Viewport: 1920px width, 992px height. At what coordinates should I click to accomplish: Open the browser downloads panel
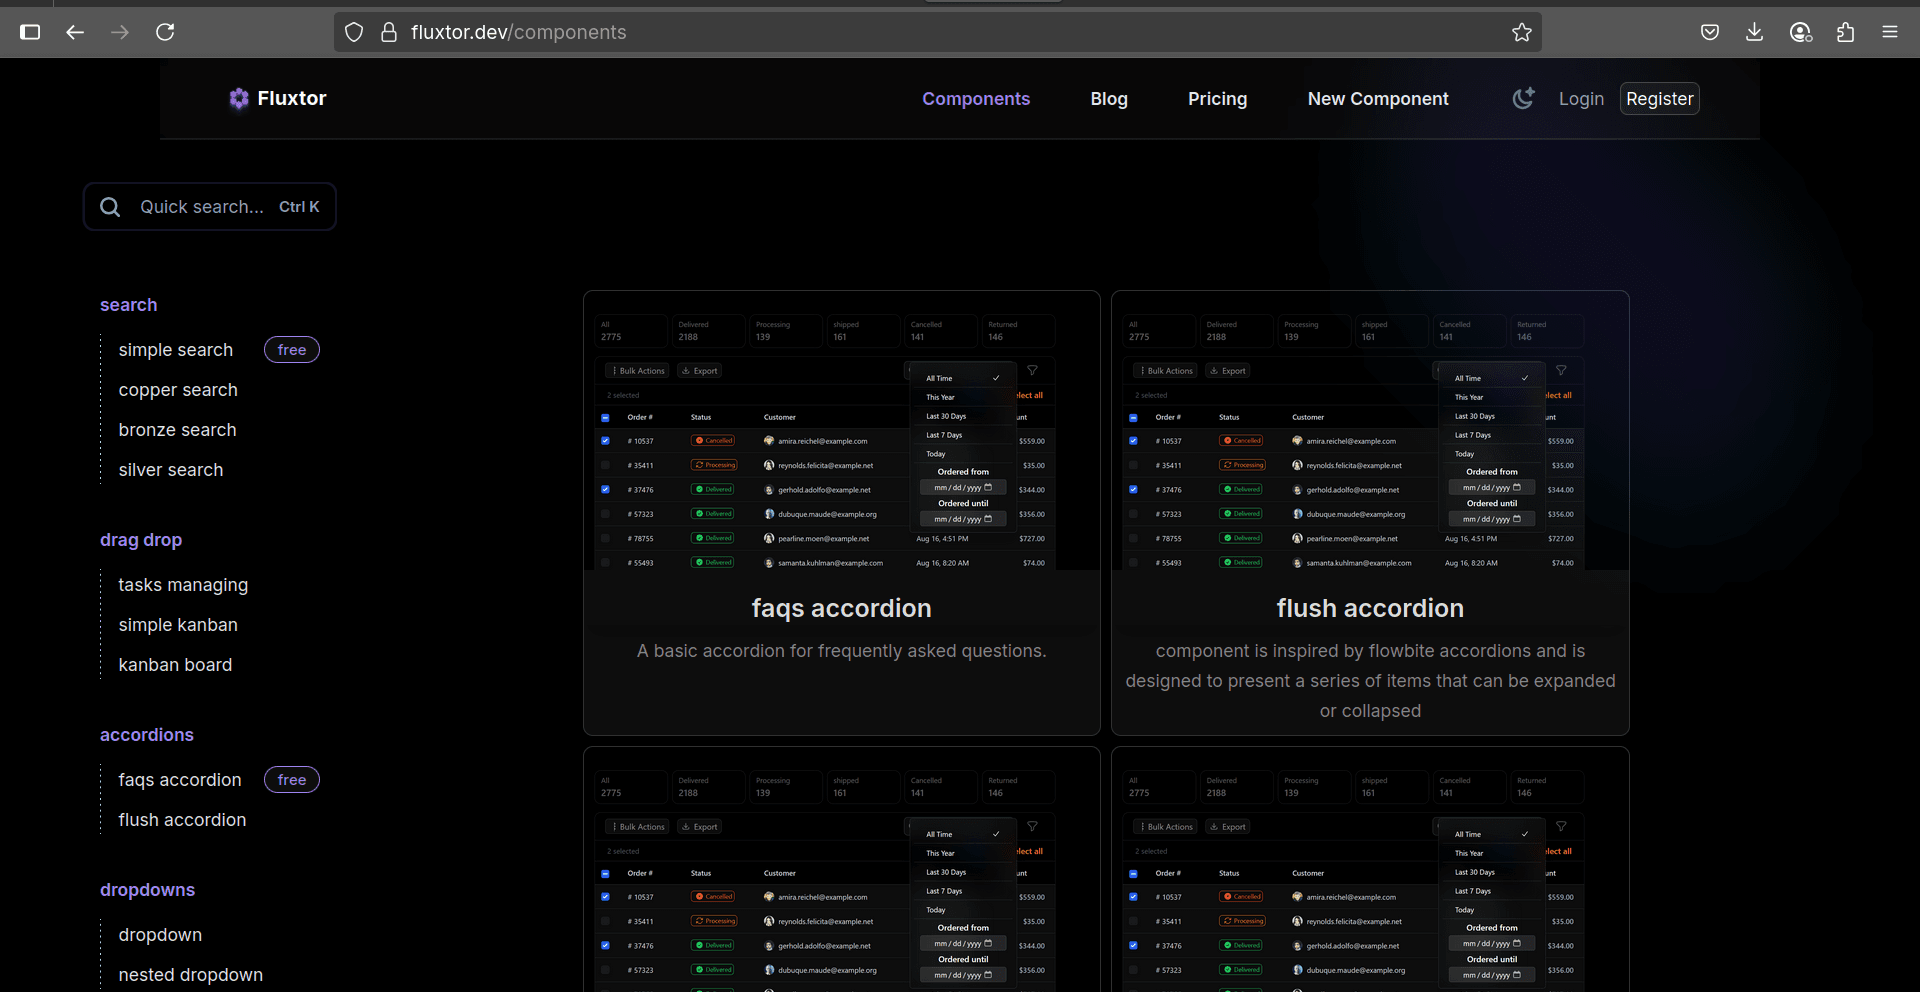pos(1754,32)
